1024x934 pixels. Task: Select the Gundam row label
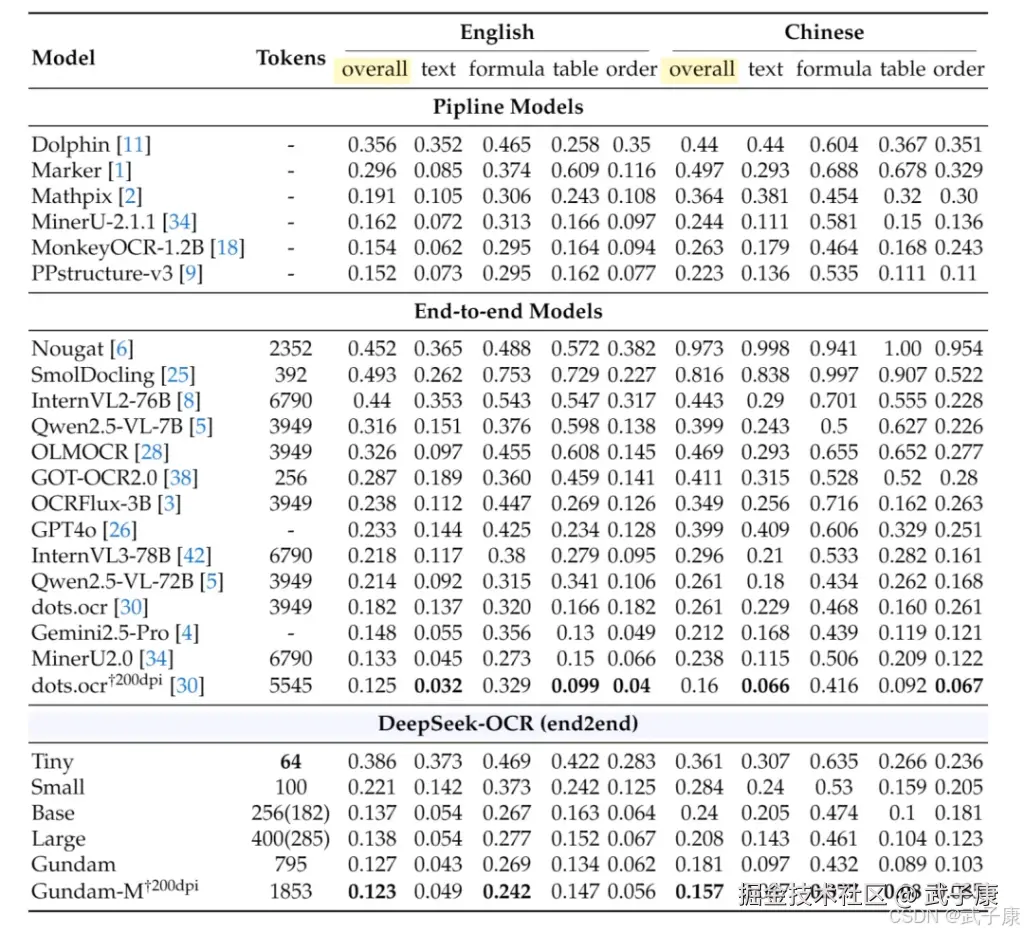pyautogui.click(x=73, y=865)
